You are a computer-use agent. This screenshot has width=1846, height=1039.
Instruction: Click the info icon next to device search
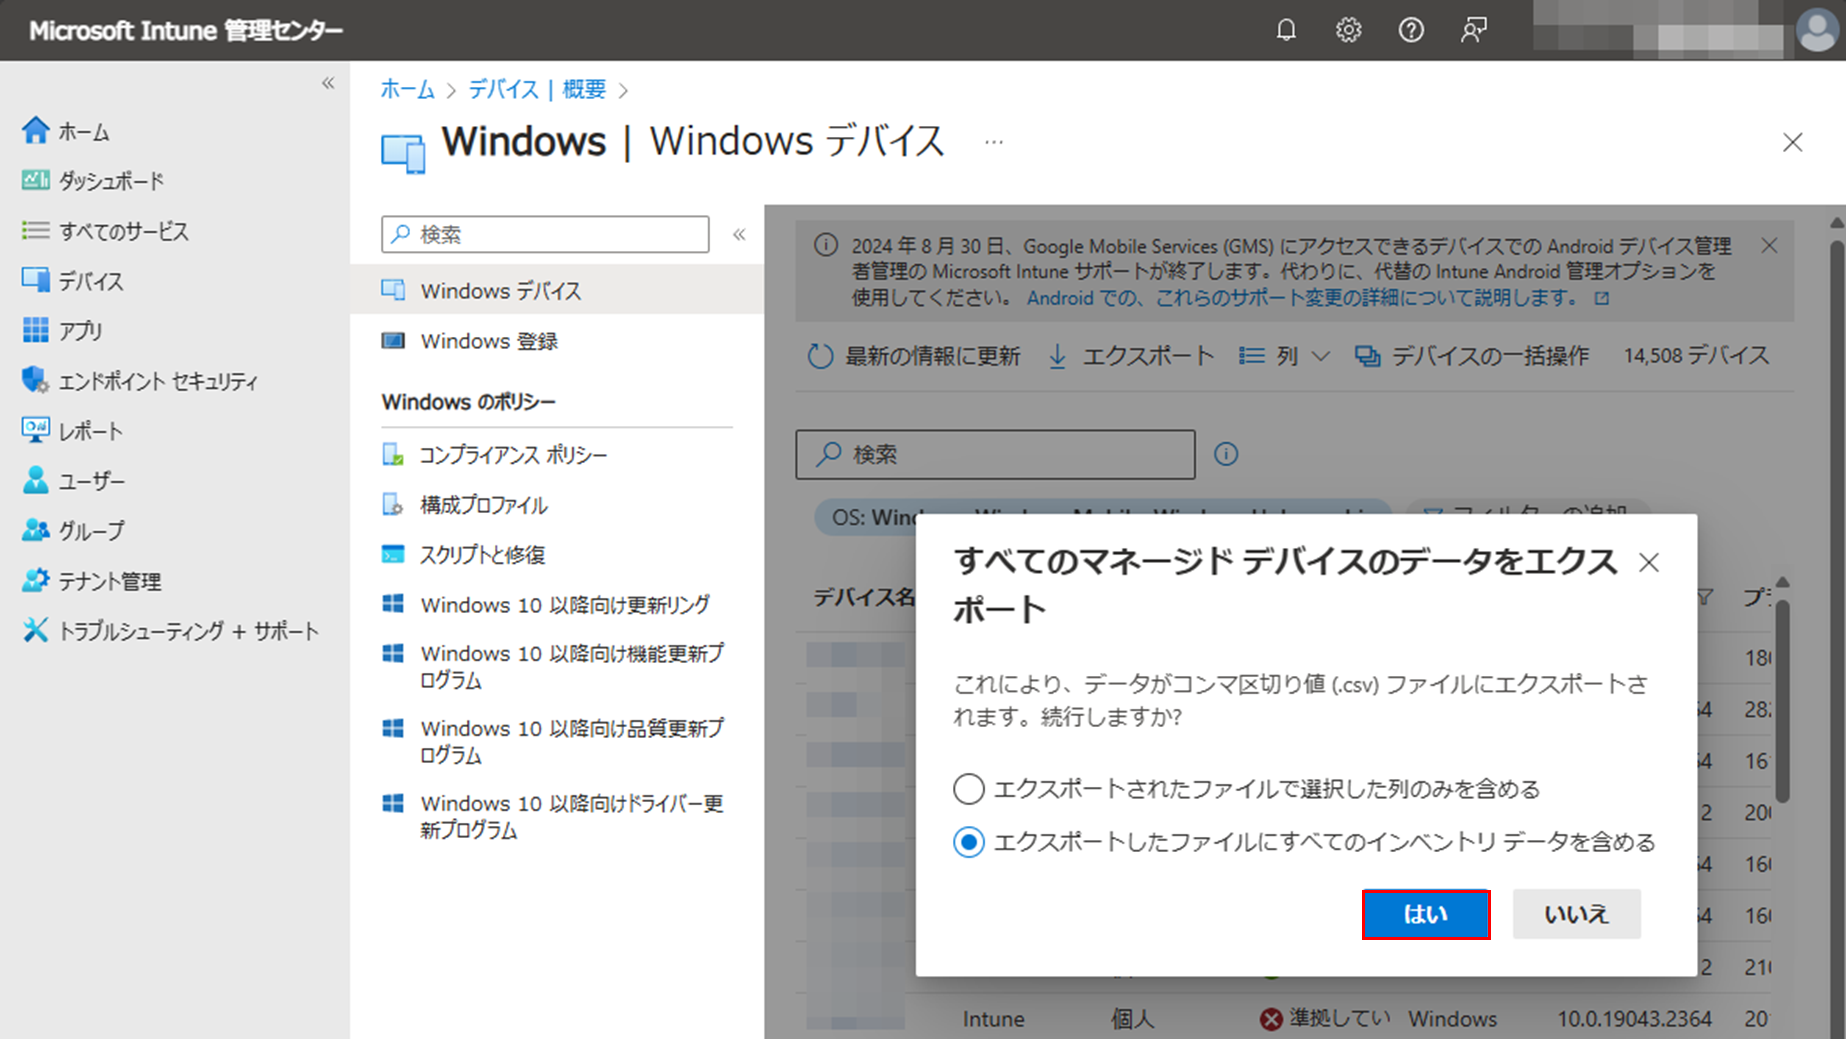point(1226,454)
